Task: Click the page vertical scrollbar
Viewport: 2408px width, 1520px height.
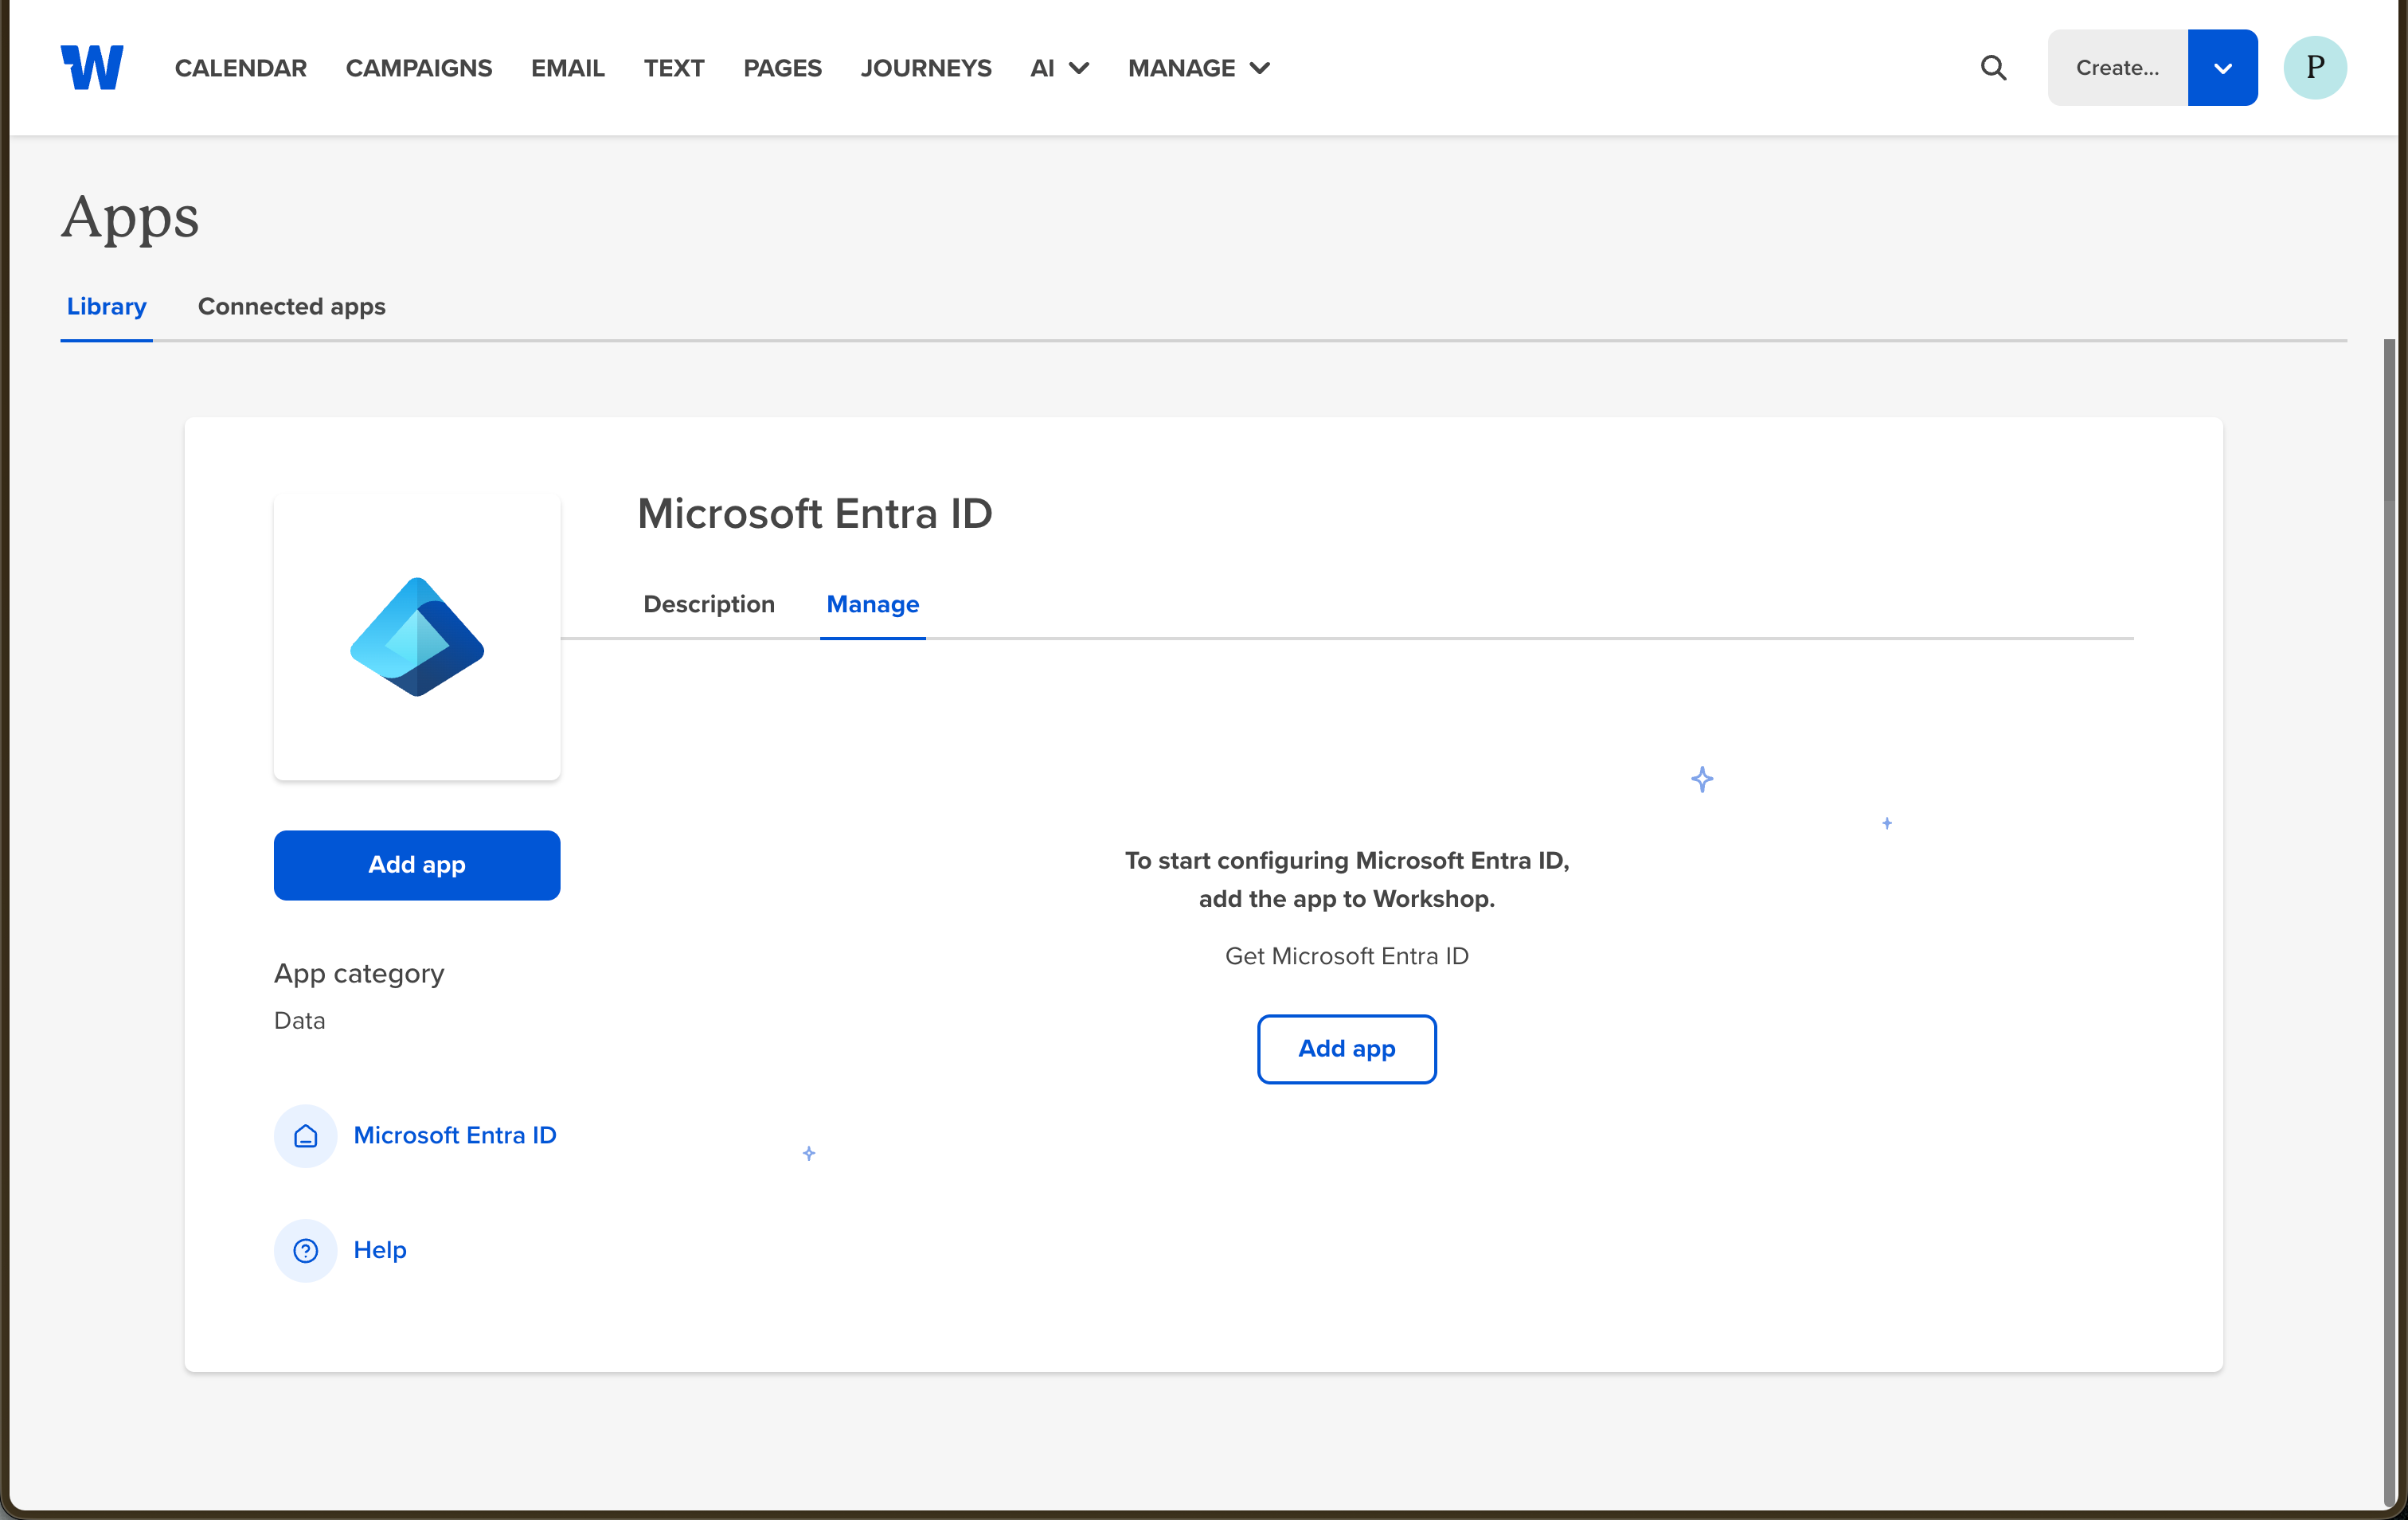Action: coord(2390,922)
